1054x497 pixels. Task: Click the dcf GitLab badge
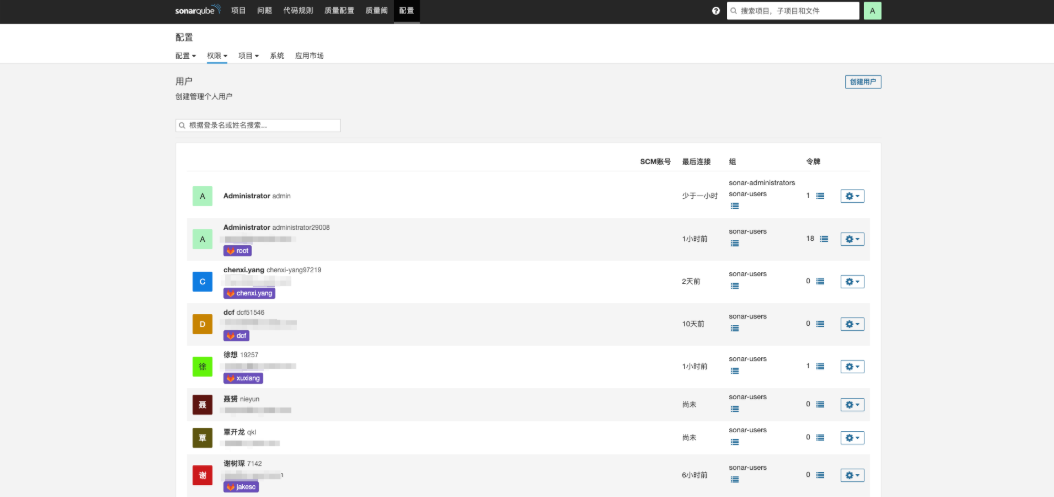(x=237, y=336)
